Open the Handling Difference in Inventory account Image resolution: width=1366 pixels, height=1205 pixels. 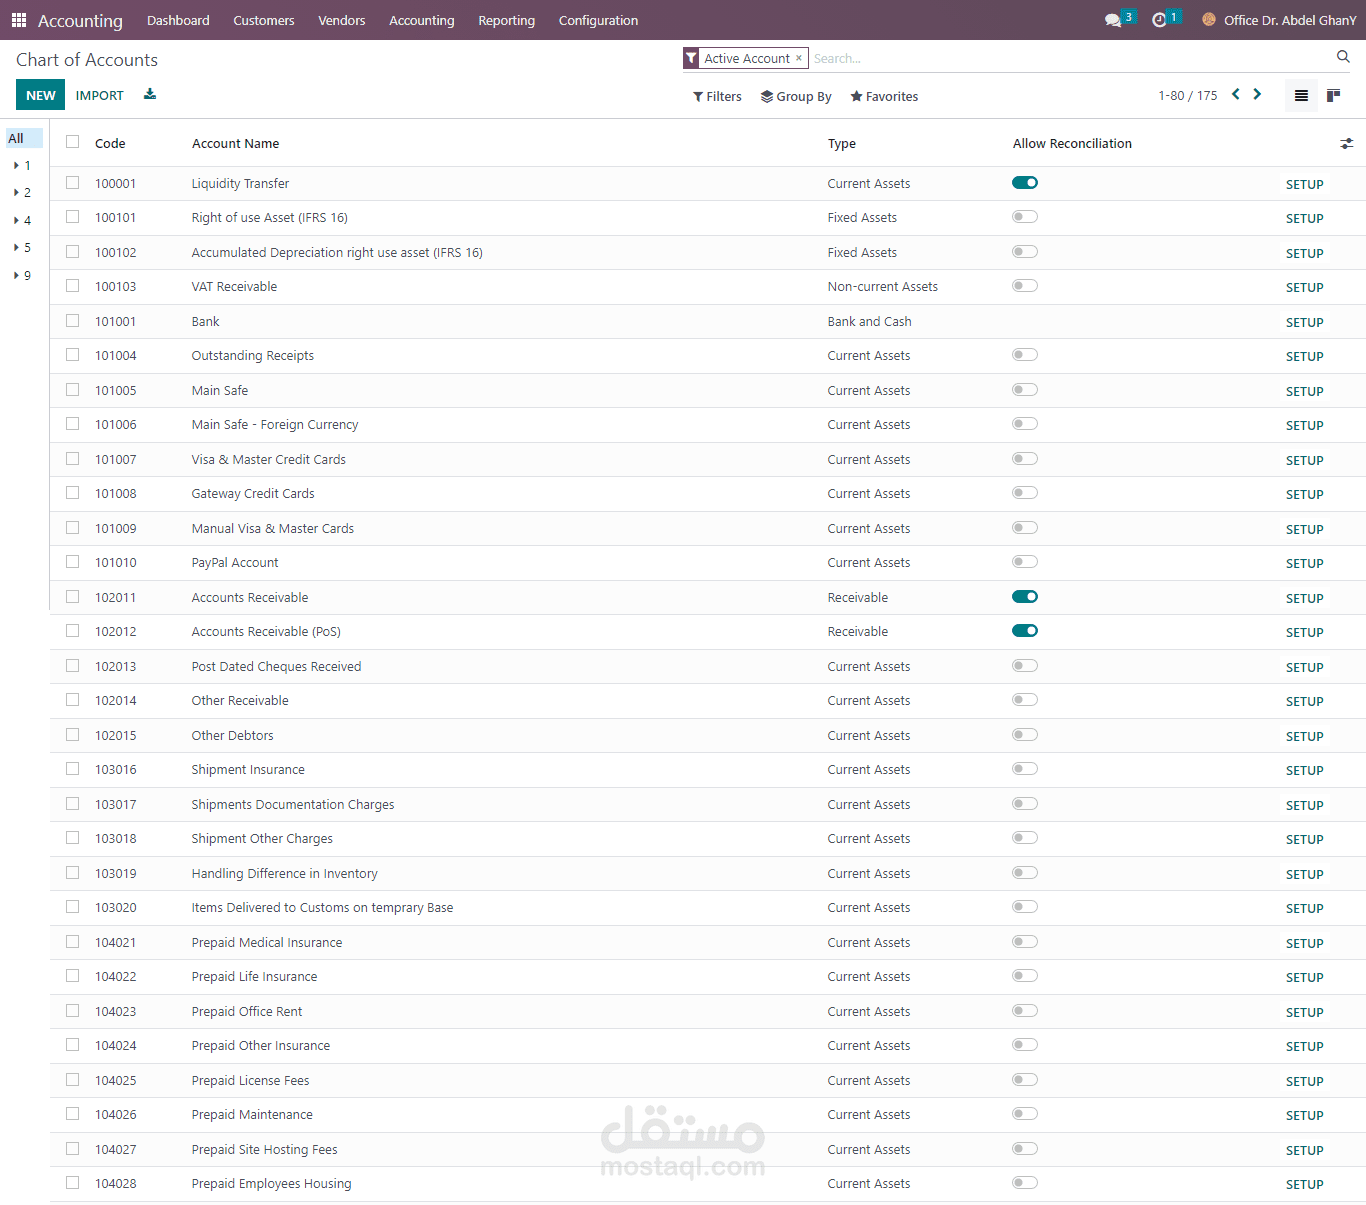(x=284, y=874)
